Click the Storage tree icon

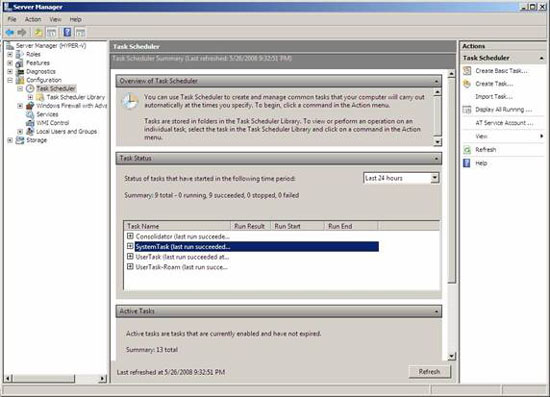coord(20,140)
